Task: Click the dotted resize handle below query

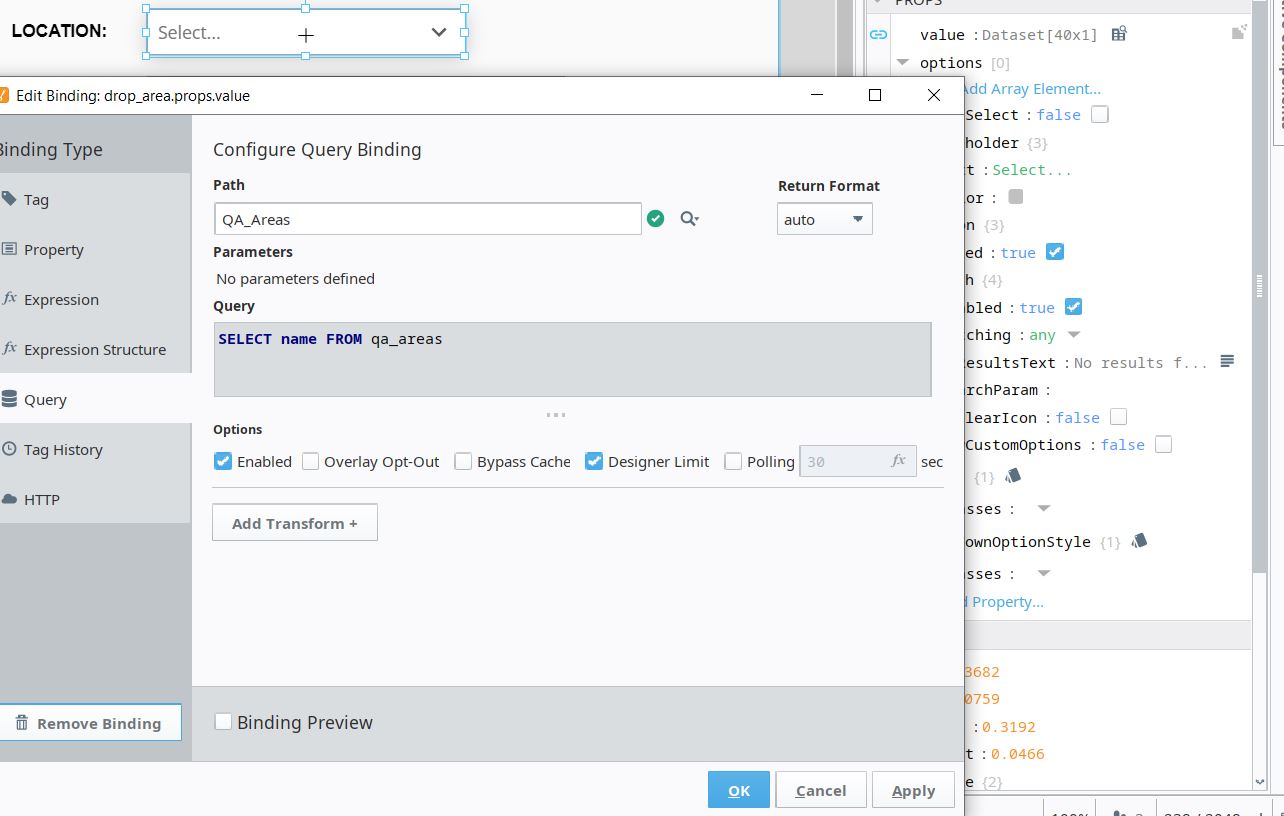Action: pos(556,414)
